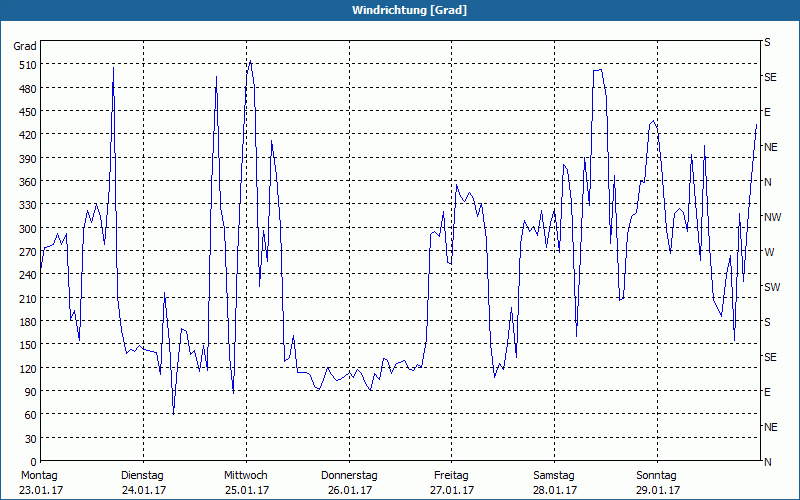Click the 510 value on left axis
800x500 pixels.
(28, 65)
